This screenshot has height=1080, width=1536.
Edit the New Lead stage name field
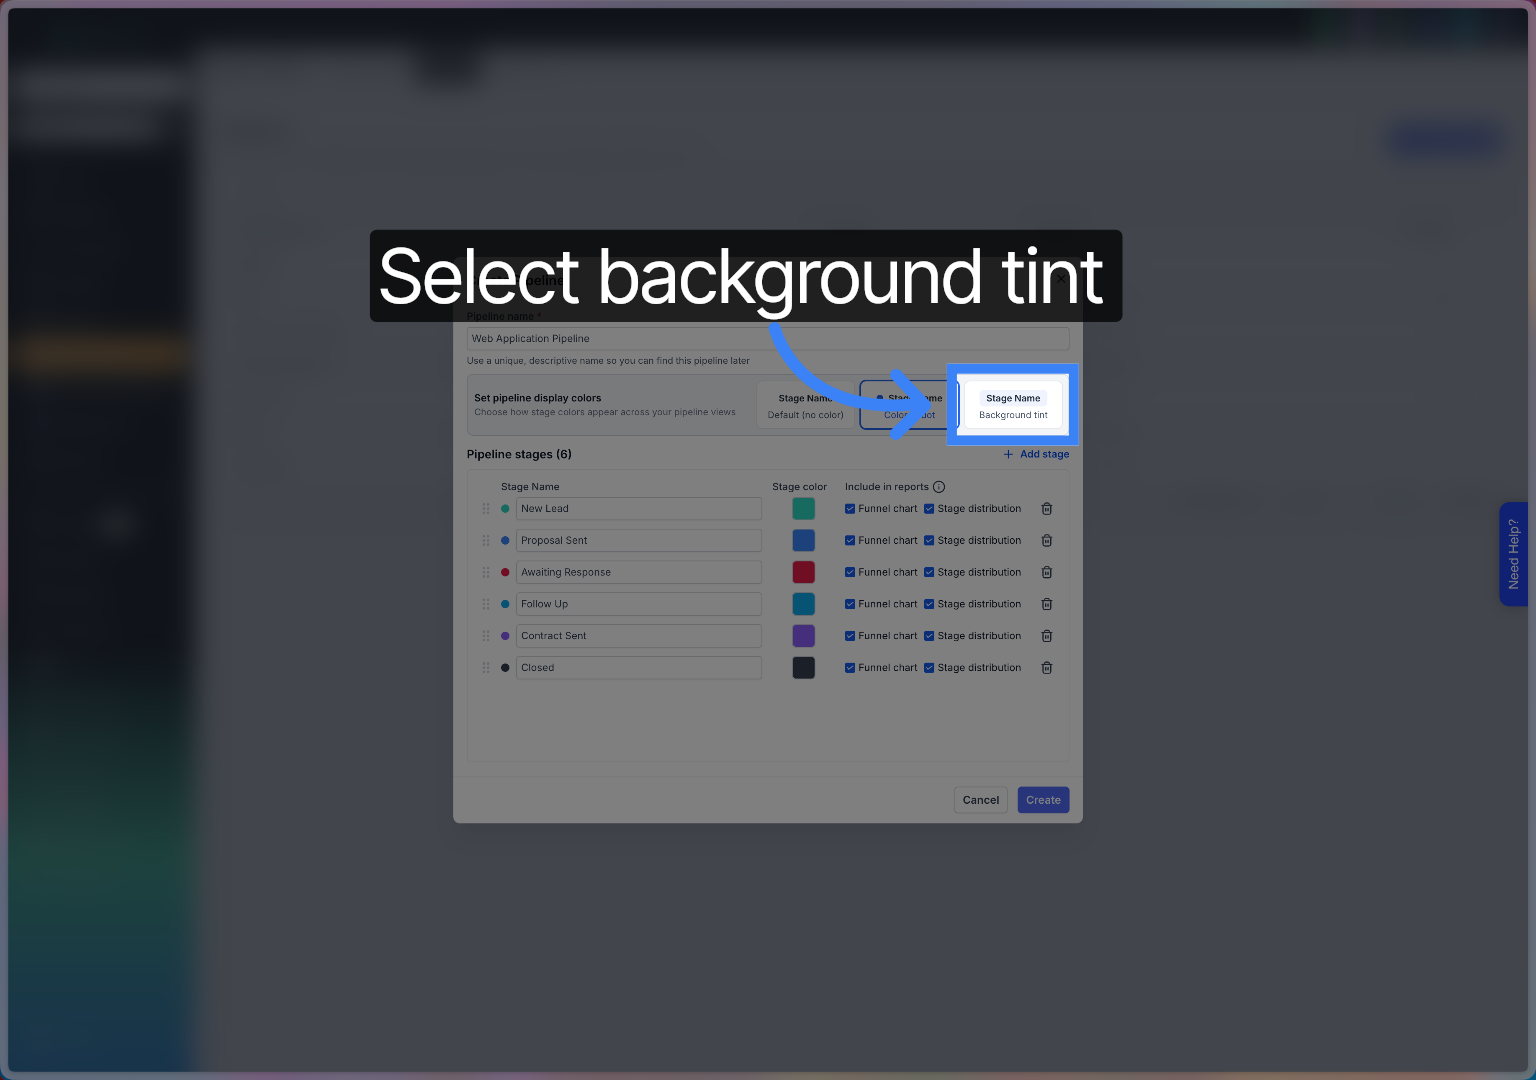point(639,509)
